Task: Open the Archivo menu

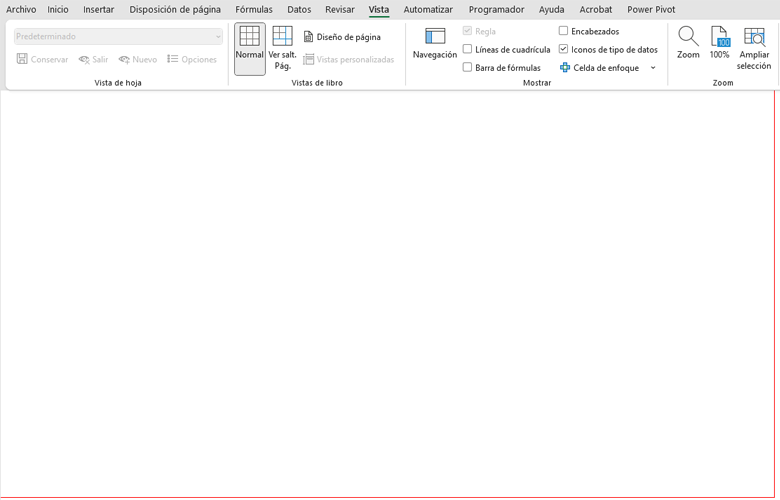Action: (x=21, y=9)
